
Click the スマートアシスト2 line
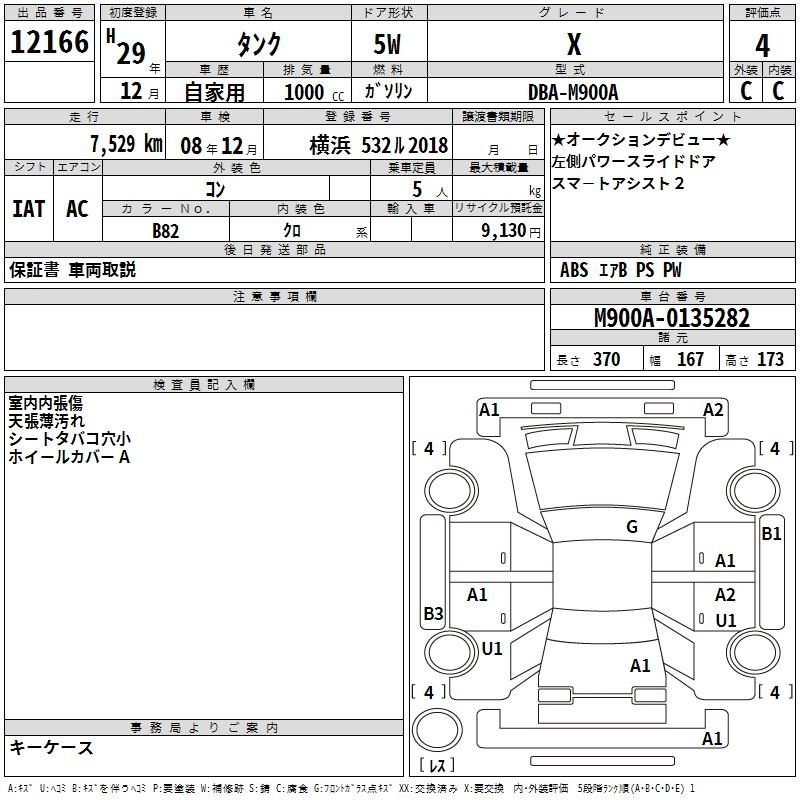point(618,183)
